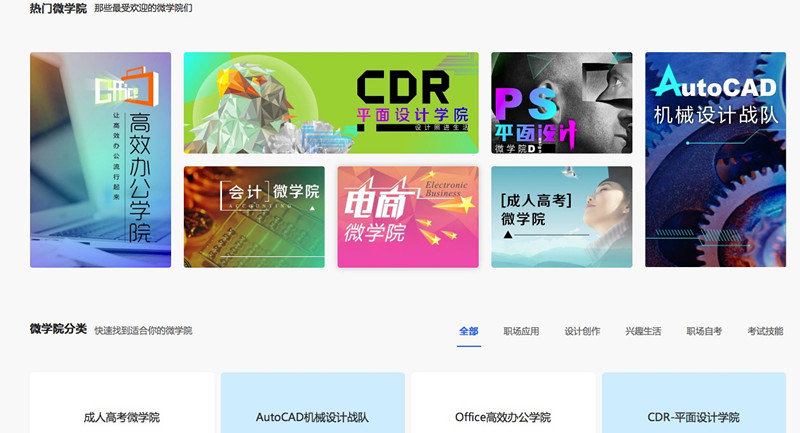This screenshot has width=800, height=433.
Task: Open the 会计 微学院 banner
Action: pyautogui.click(x=254, y=217)
